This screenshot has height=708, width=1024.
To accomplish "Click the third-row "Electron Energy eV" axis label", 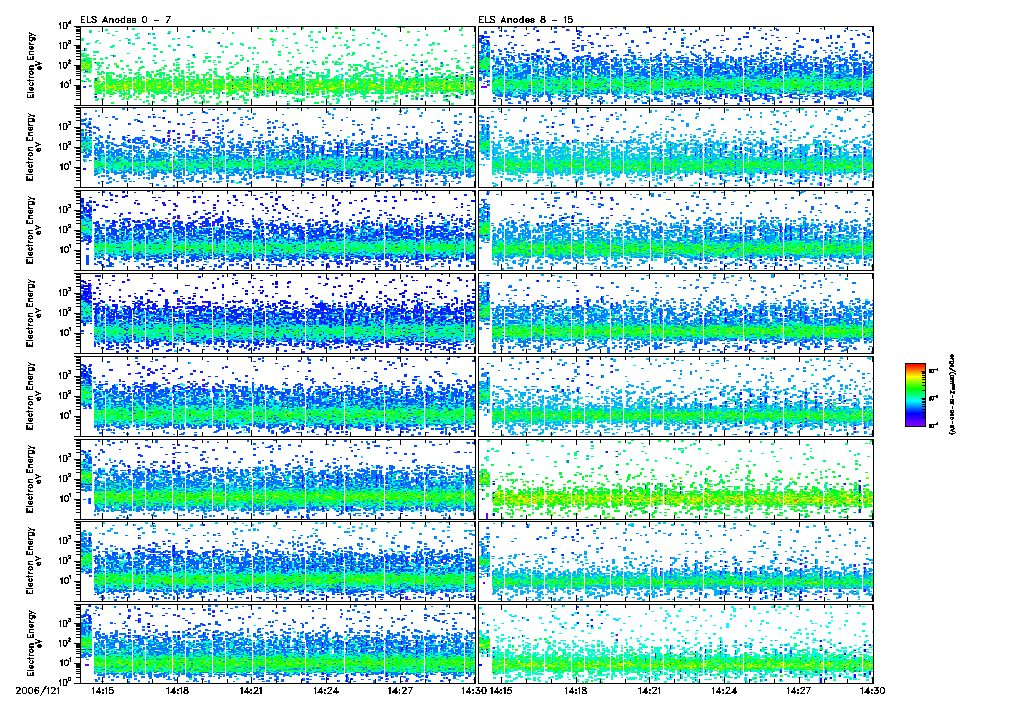I will [x=33, y=230].
